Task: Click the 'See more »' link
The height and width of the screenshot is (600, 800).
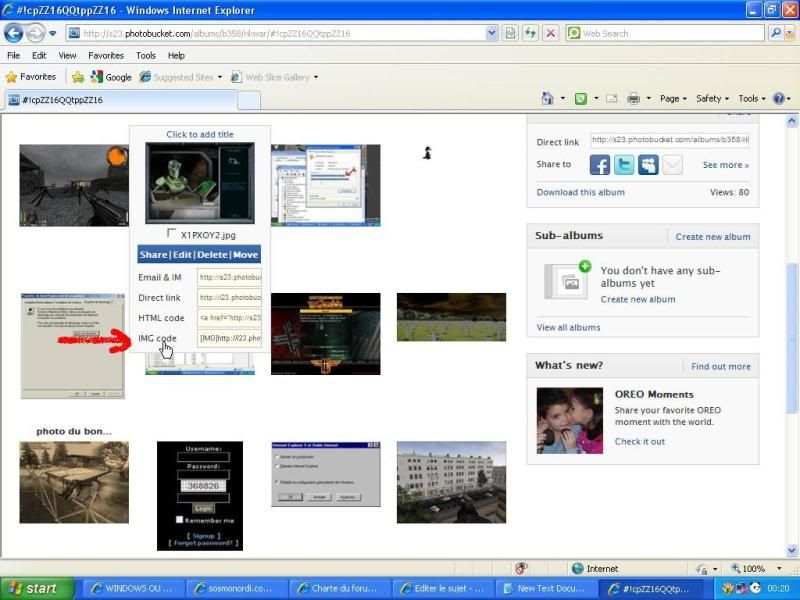Action: tap(726, 165)
